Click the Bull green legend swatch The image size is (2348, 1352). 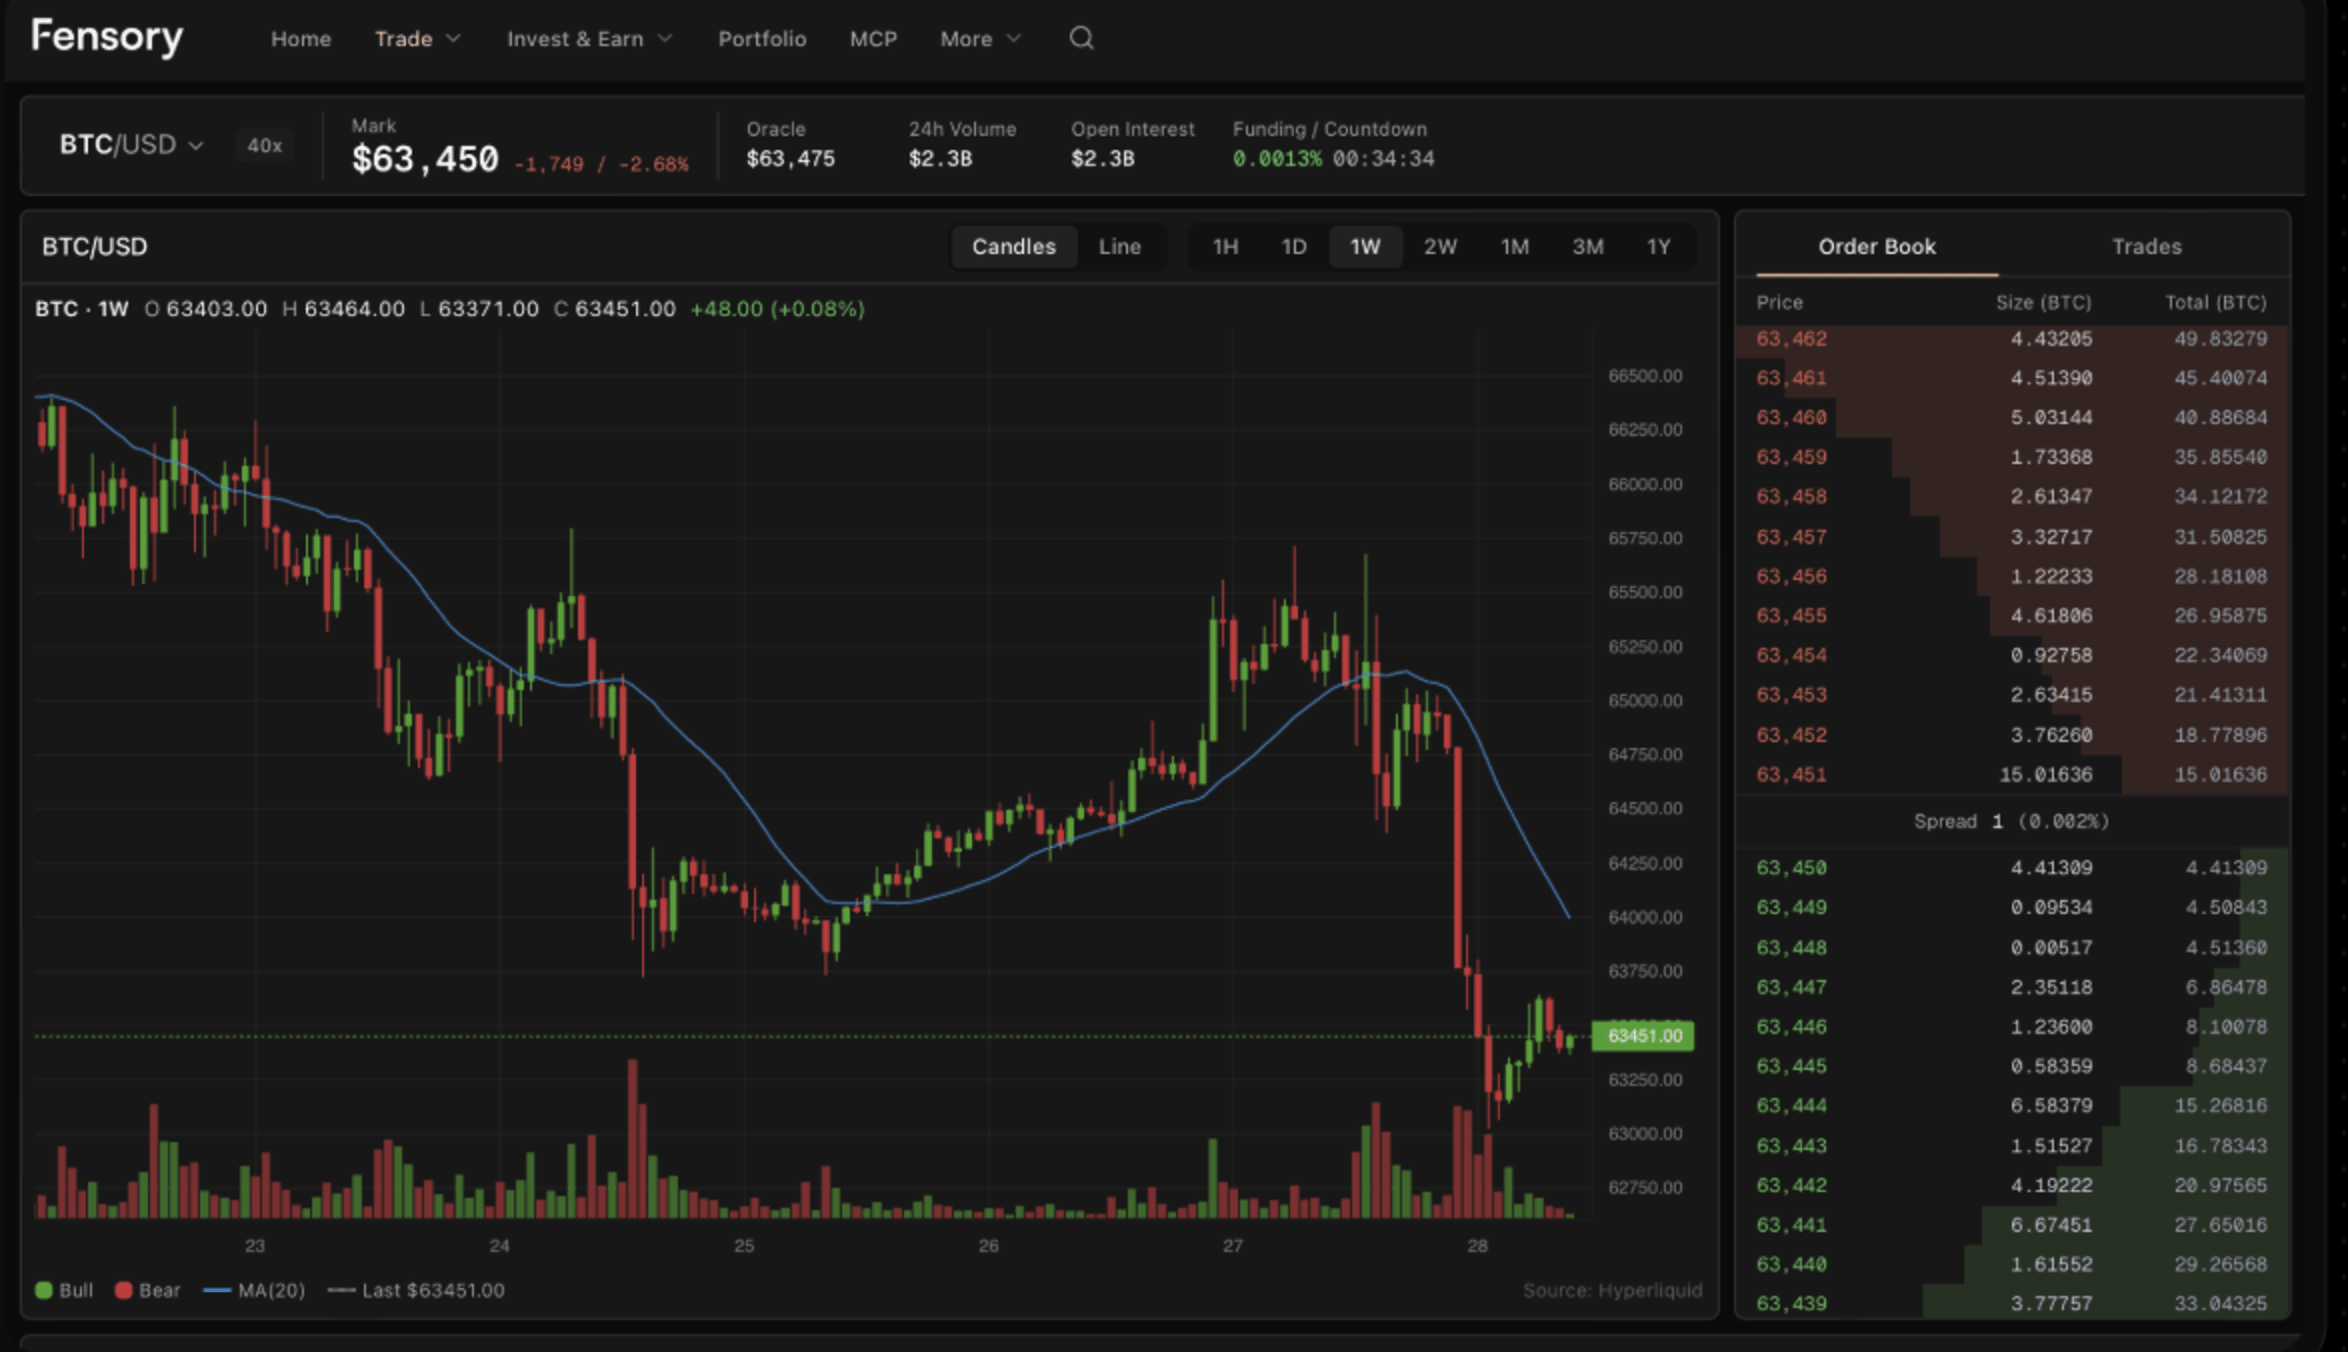click(x=43, y=1290)
